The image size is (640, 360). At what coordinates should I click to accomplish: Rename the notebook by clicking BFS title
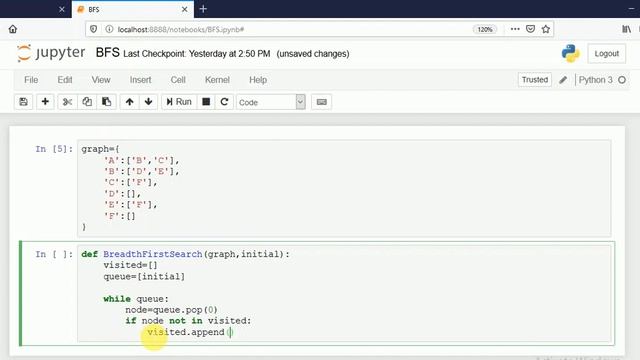coord(108,53)
